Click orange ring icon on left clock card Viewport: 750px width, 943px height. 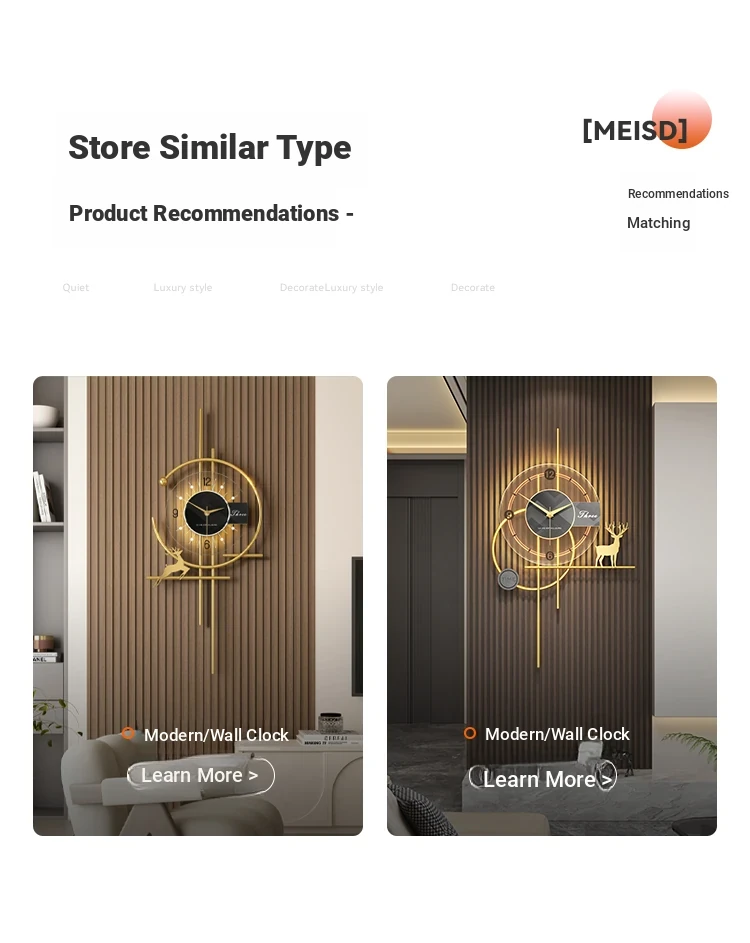coord(128,733)
